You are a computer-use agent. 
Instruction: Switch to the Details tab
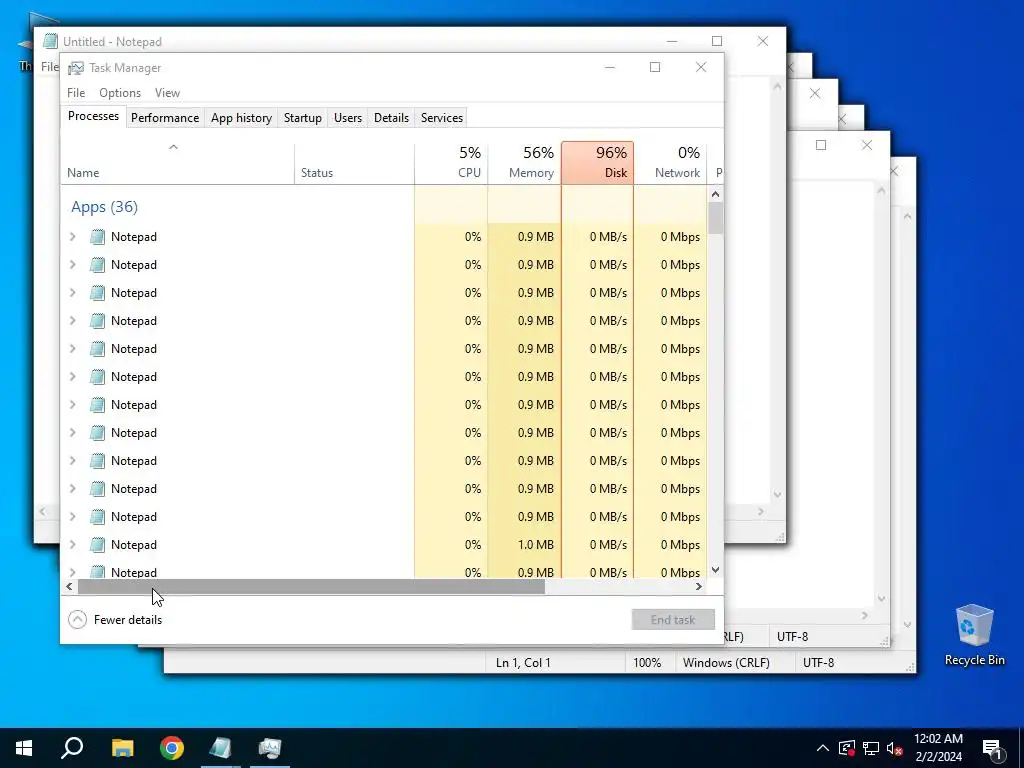coord(391,118)
